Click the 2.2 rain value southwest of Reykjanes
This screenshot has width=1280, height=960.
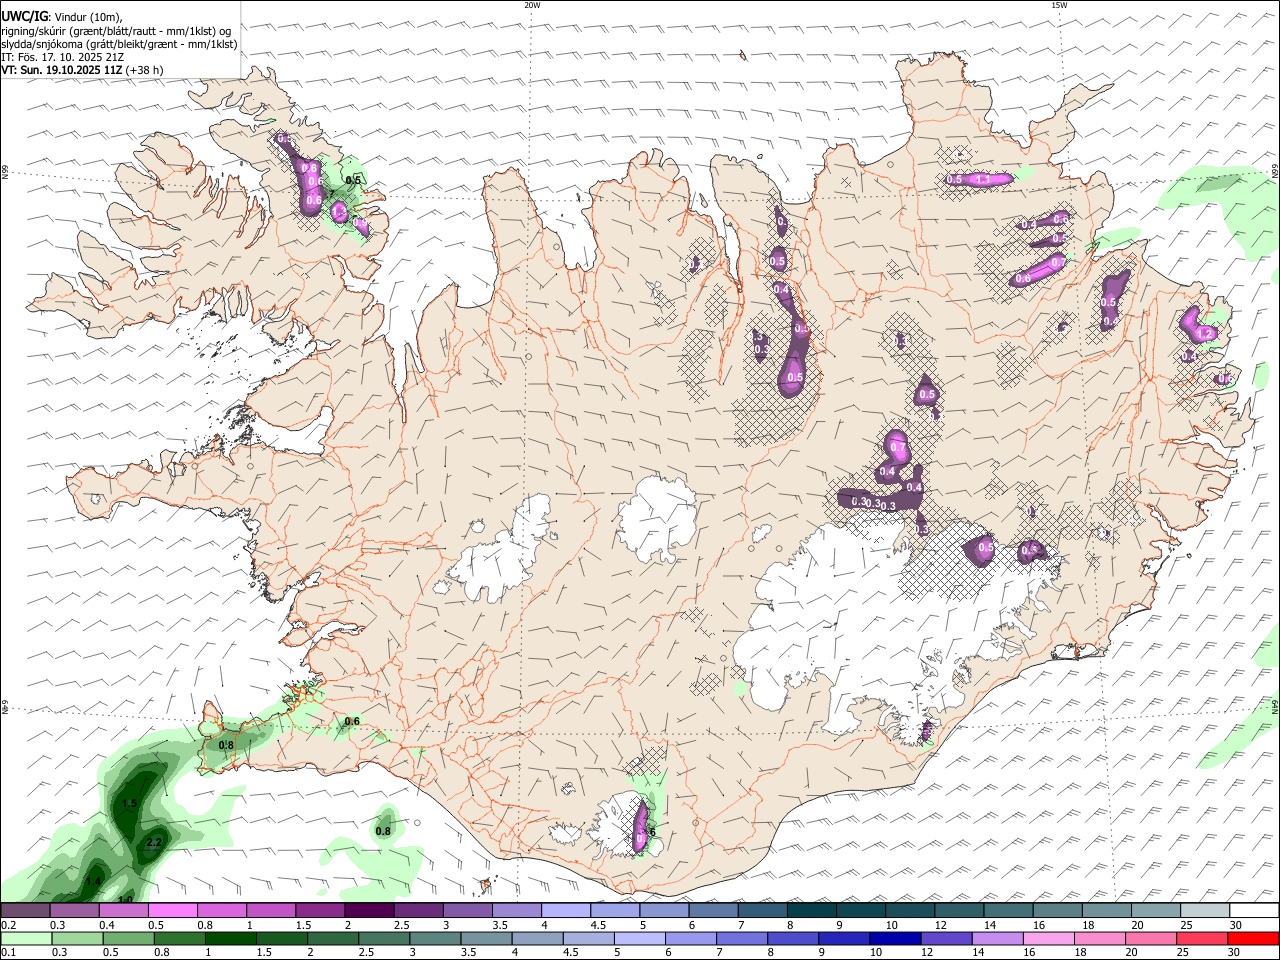(154, 843)
